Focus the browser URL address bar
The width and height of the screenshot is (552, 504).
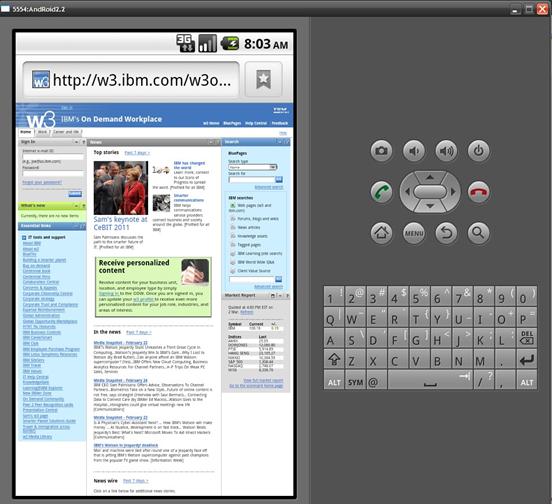point(131,80)
